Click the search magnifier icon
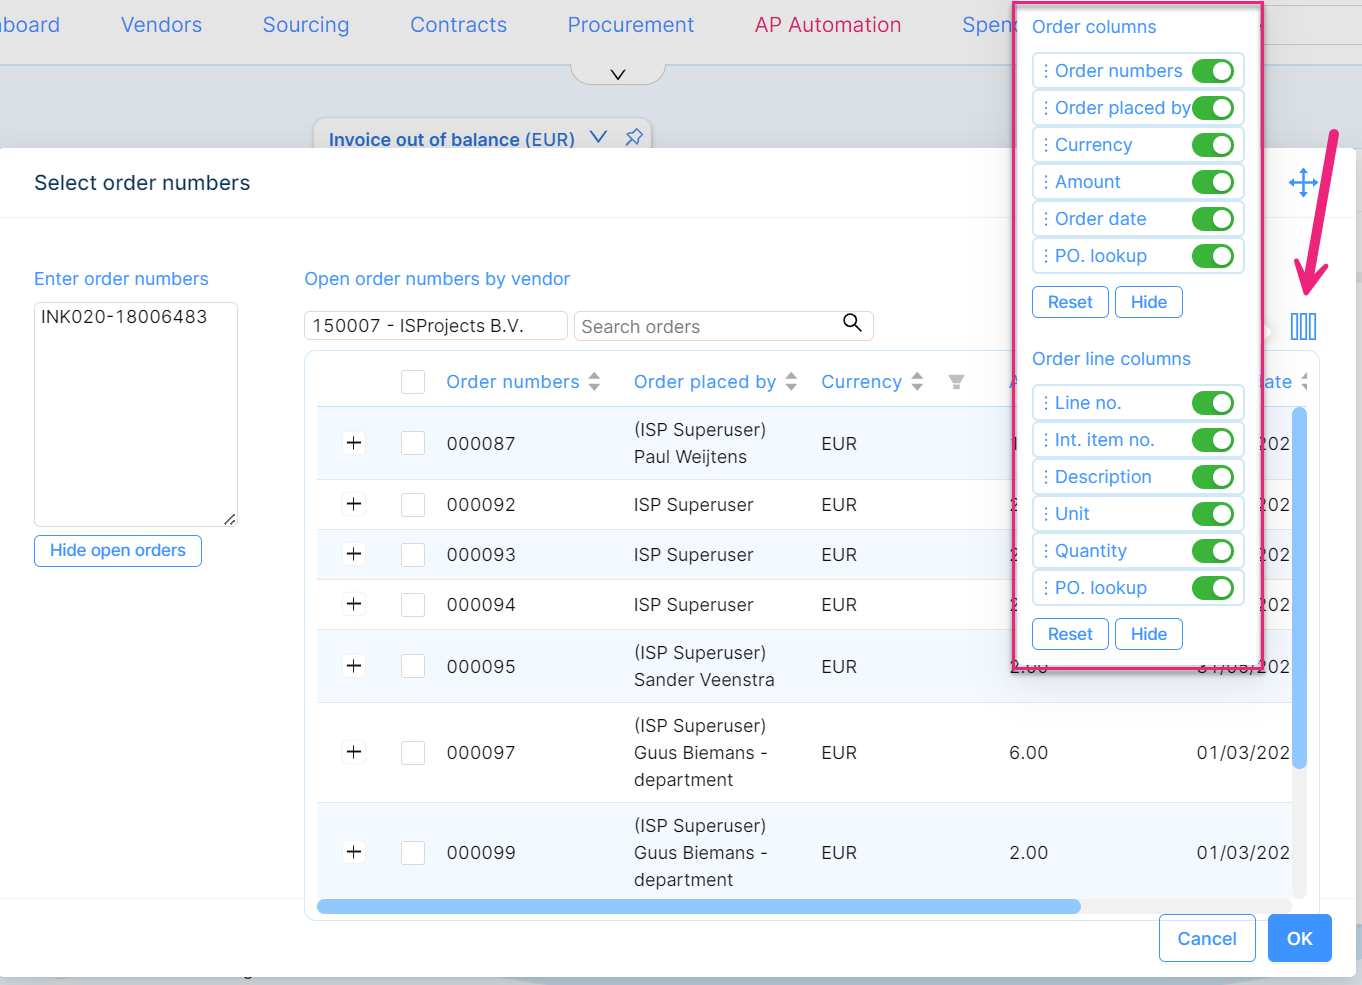Screen dimensions: 1362x985 852,323
